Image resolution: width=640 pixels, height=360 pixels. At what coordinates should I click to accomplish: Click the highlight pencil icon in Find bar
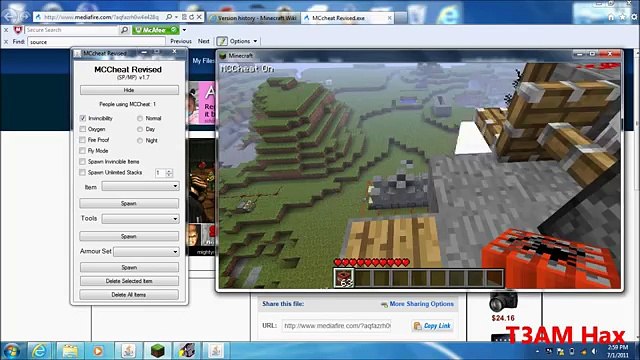(x=222, y=41)
